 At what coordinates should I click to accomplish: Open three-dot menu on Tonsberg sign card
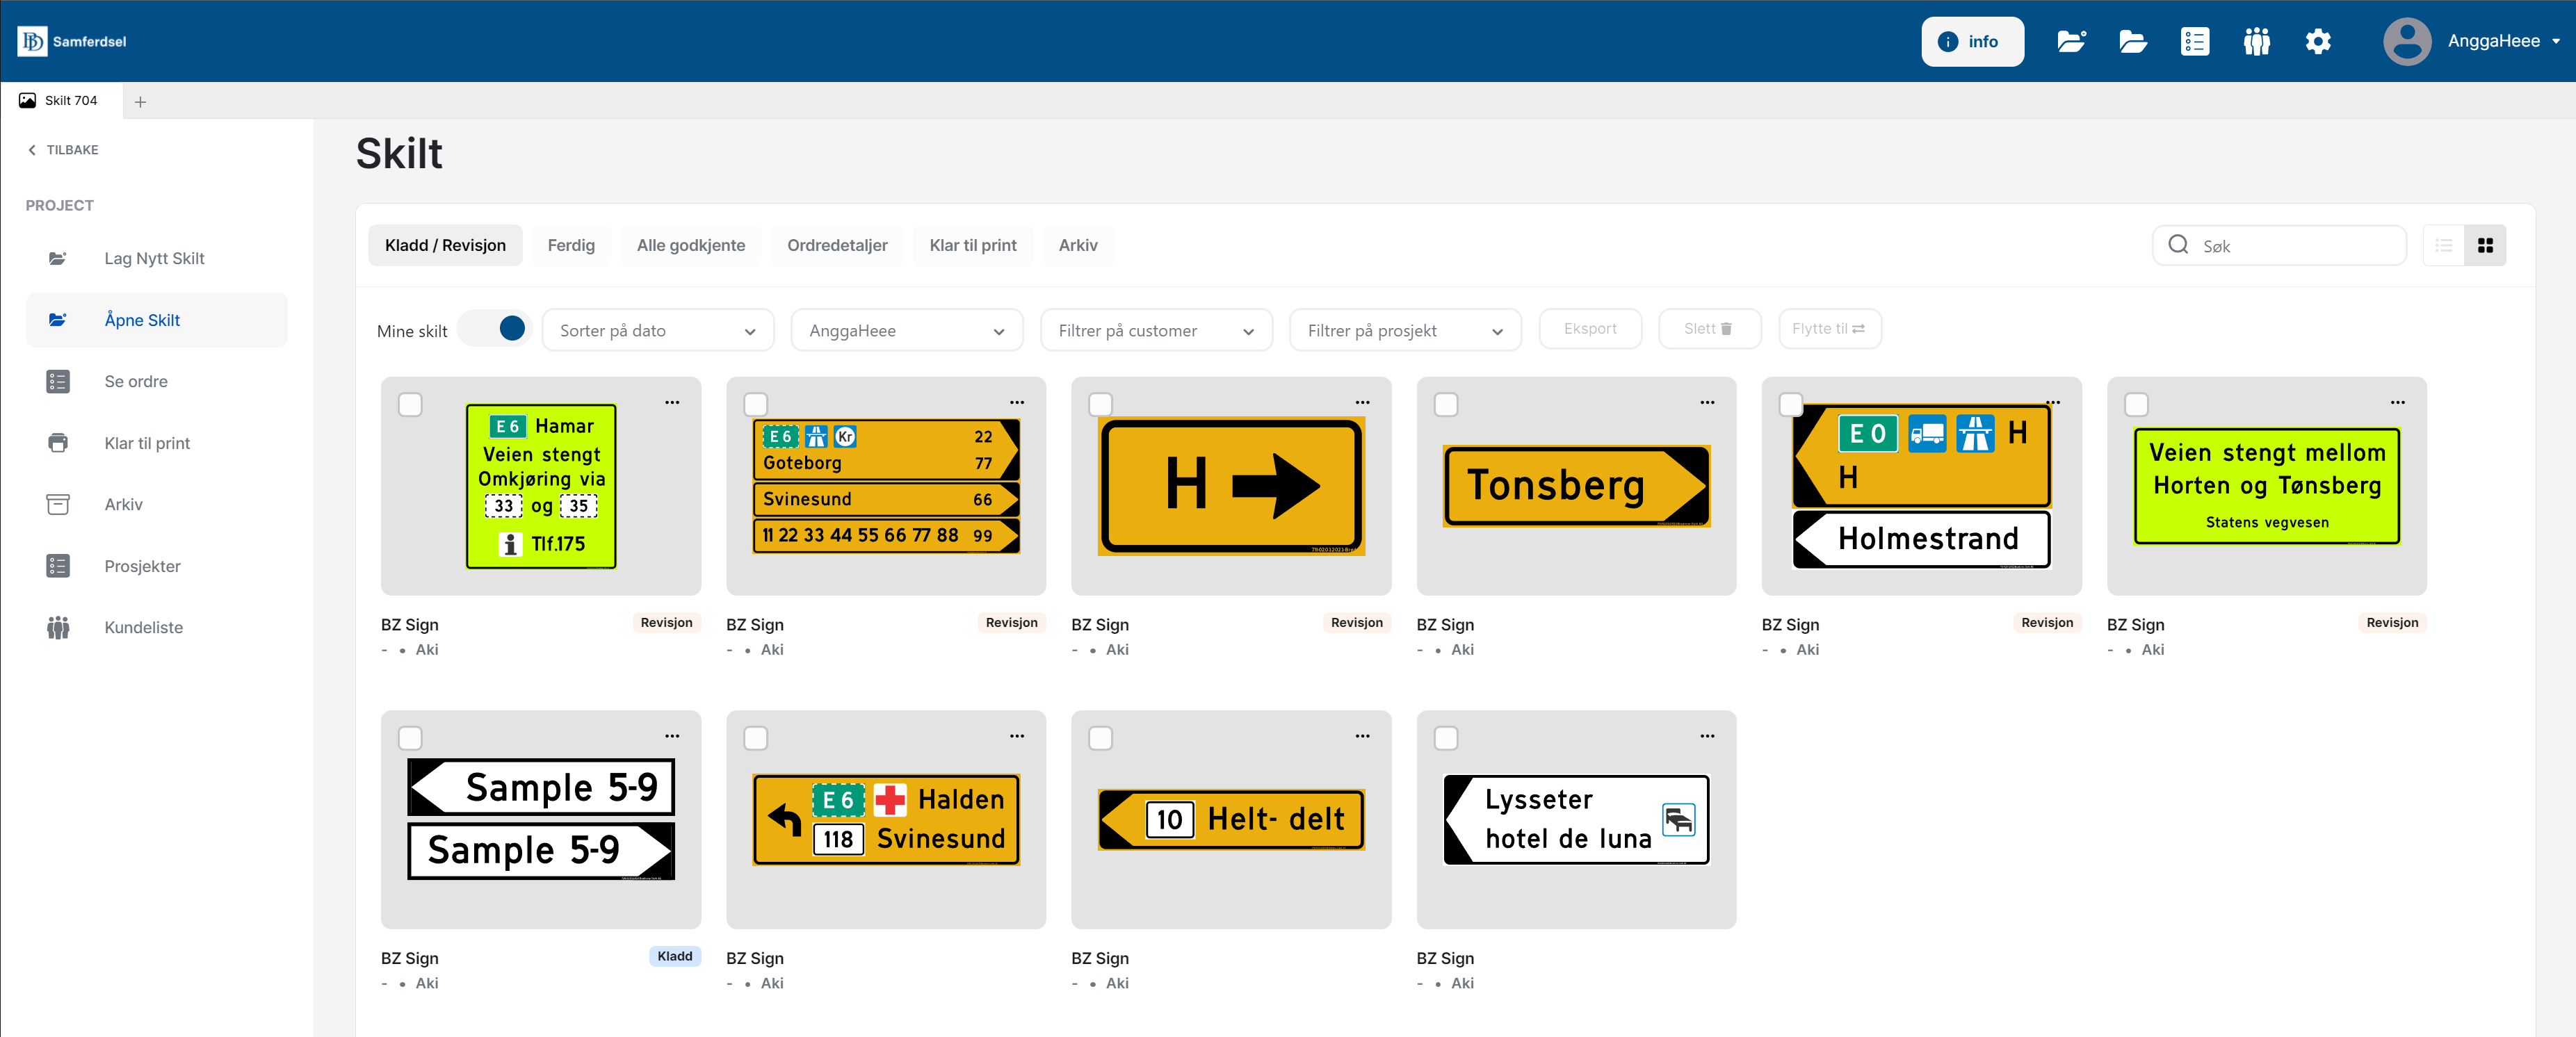point(1706,402)
